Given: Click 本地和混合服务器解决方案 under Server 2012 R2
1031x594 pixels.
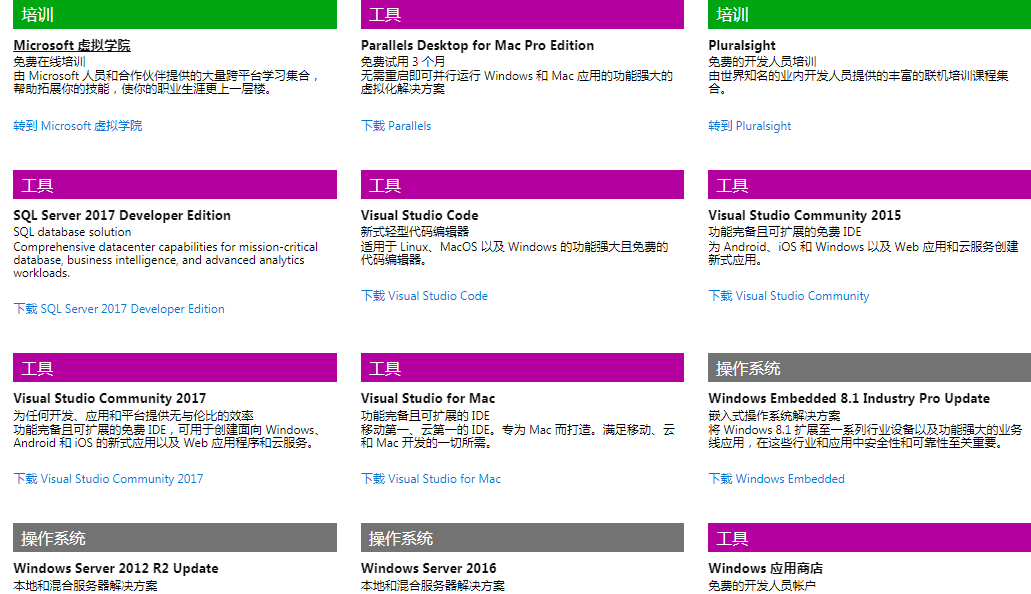Looking at the screenshot, I should click(x=85, y=585).
